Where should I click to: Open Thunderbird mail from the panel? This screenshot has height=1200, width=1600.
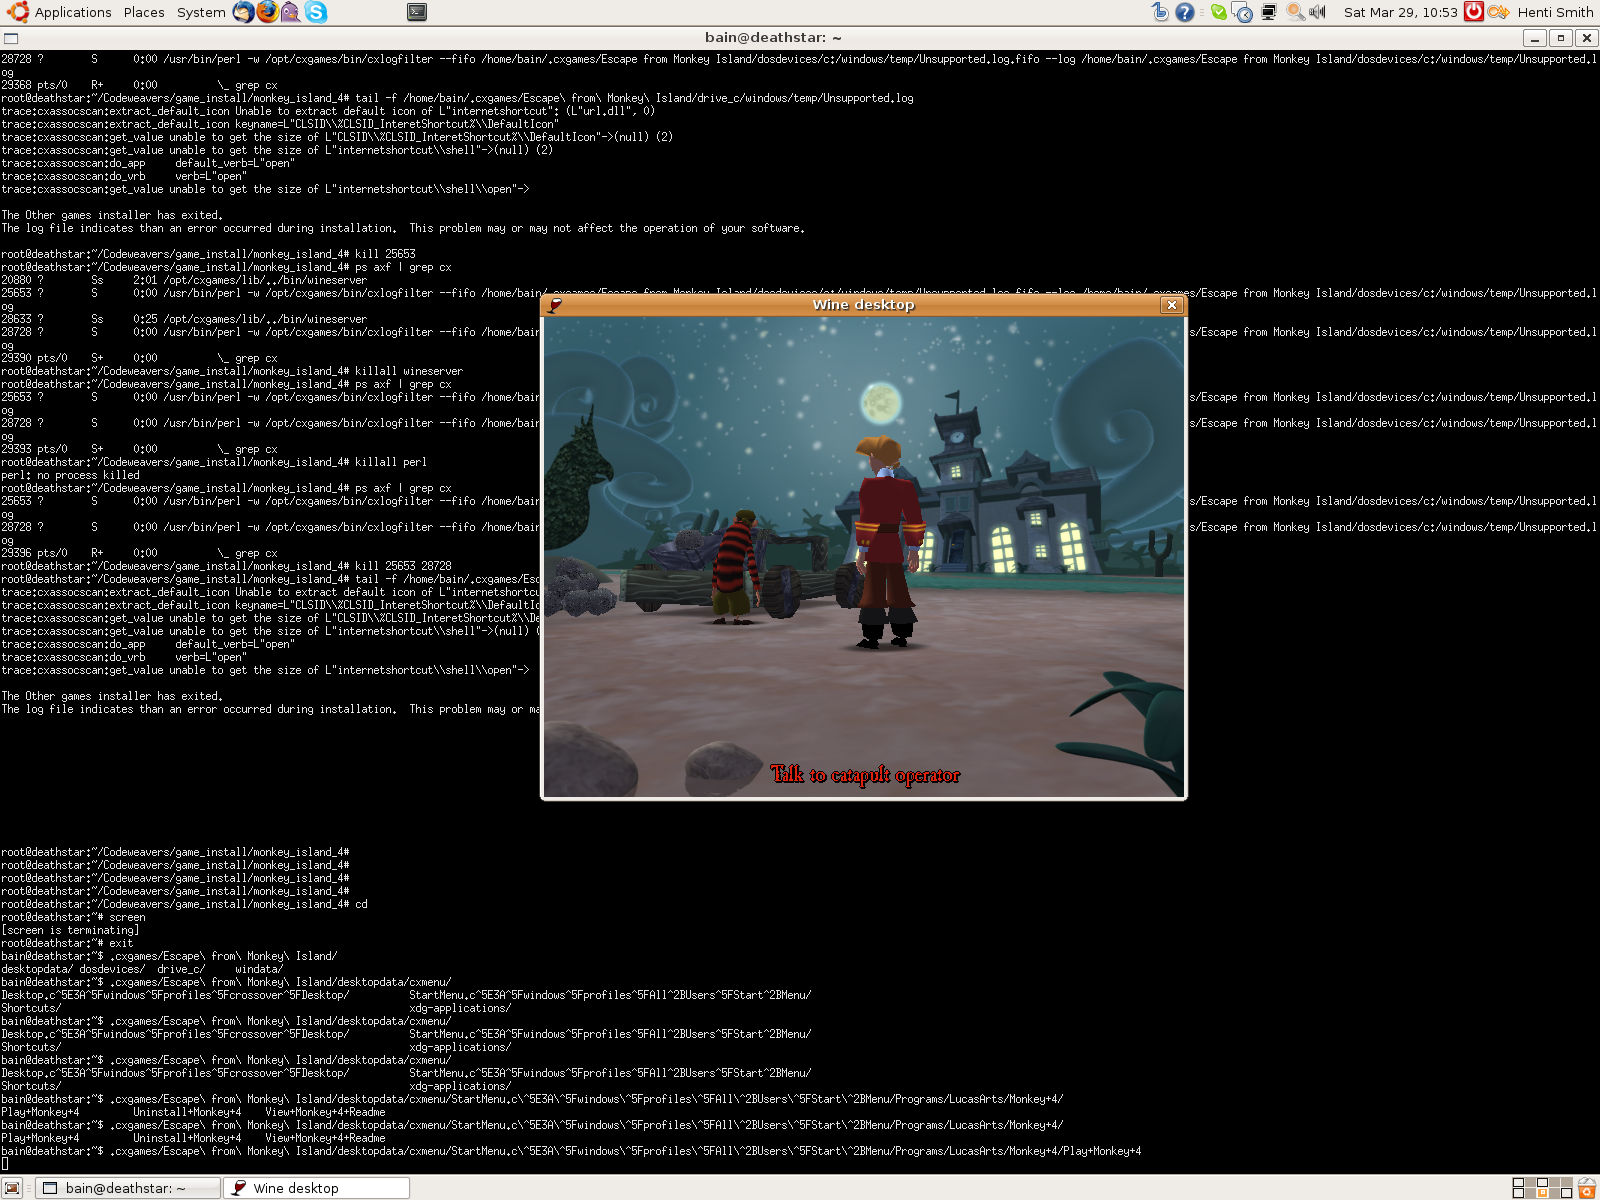coord(242,12)
